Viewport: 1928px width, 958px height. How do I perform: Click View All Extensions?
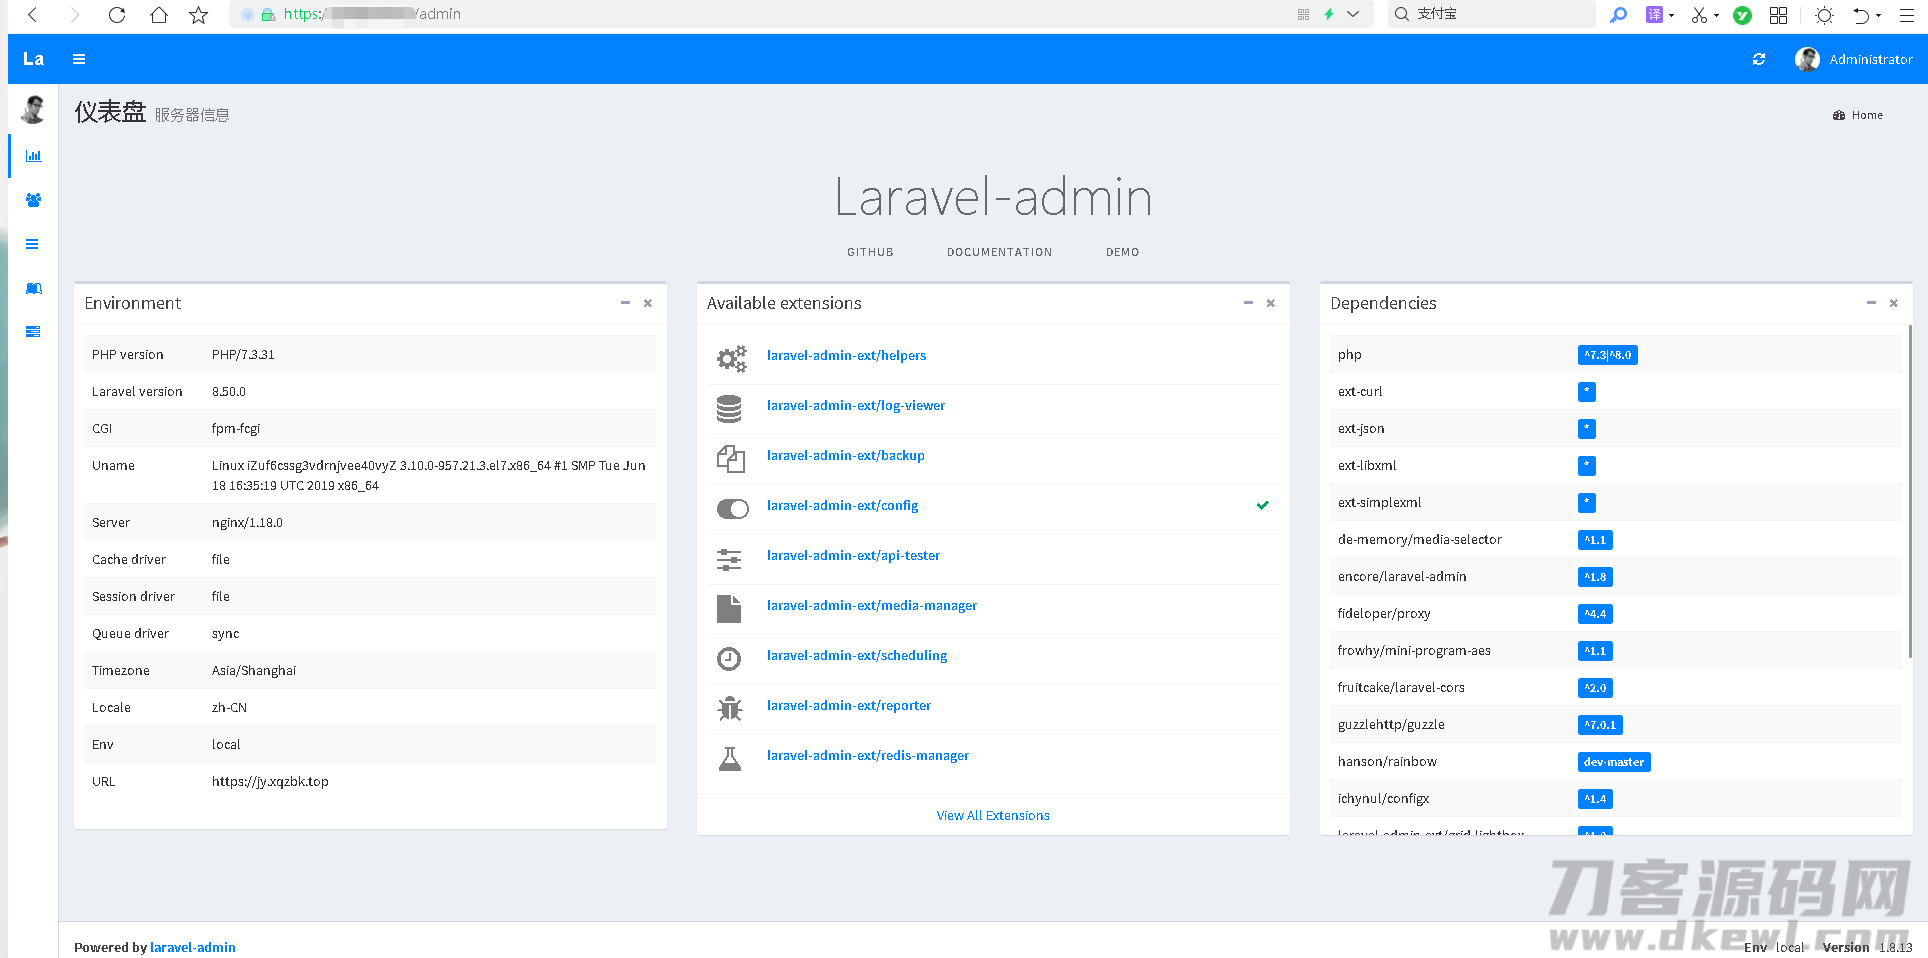(993, 815)
